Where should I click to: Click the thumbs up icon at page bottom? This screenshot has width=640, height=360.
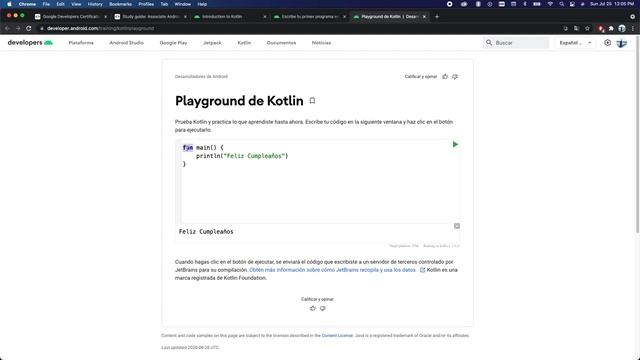[313, 308]
